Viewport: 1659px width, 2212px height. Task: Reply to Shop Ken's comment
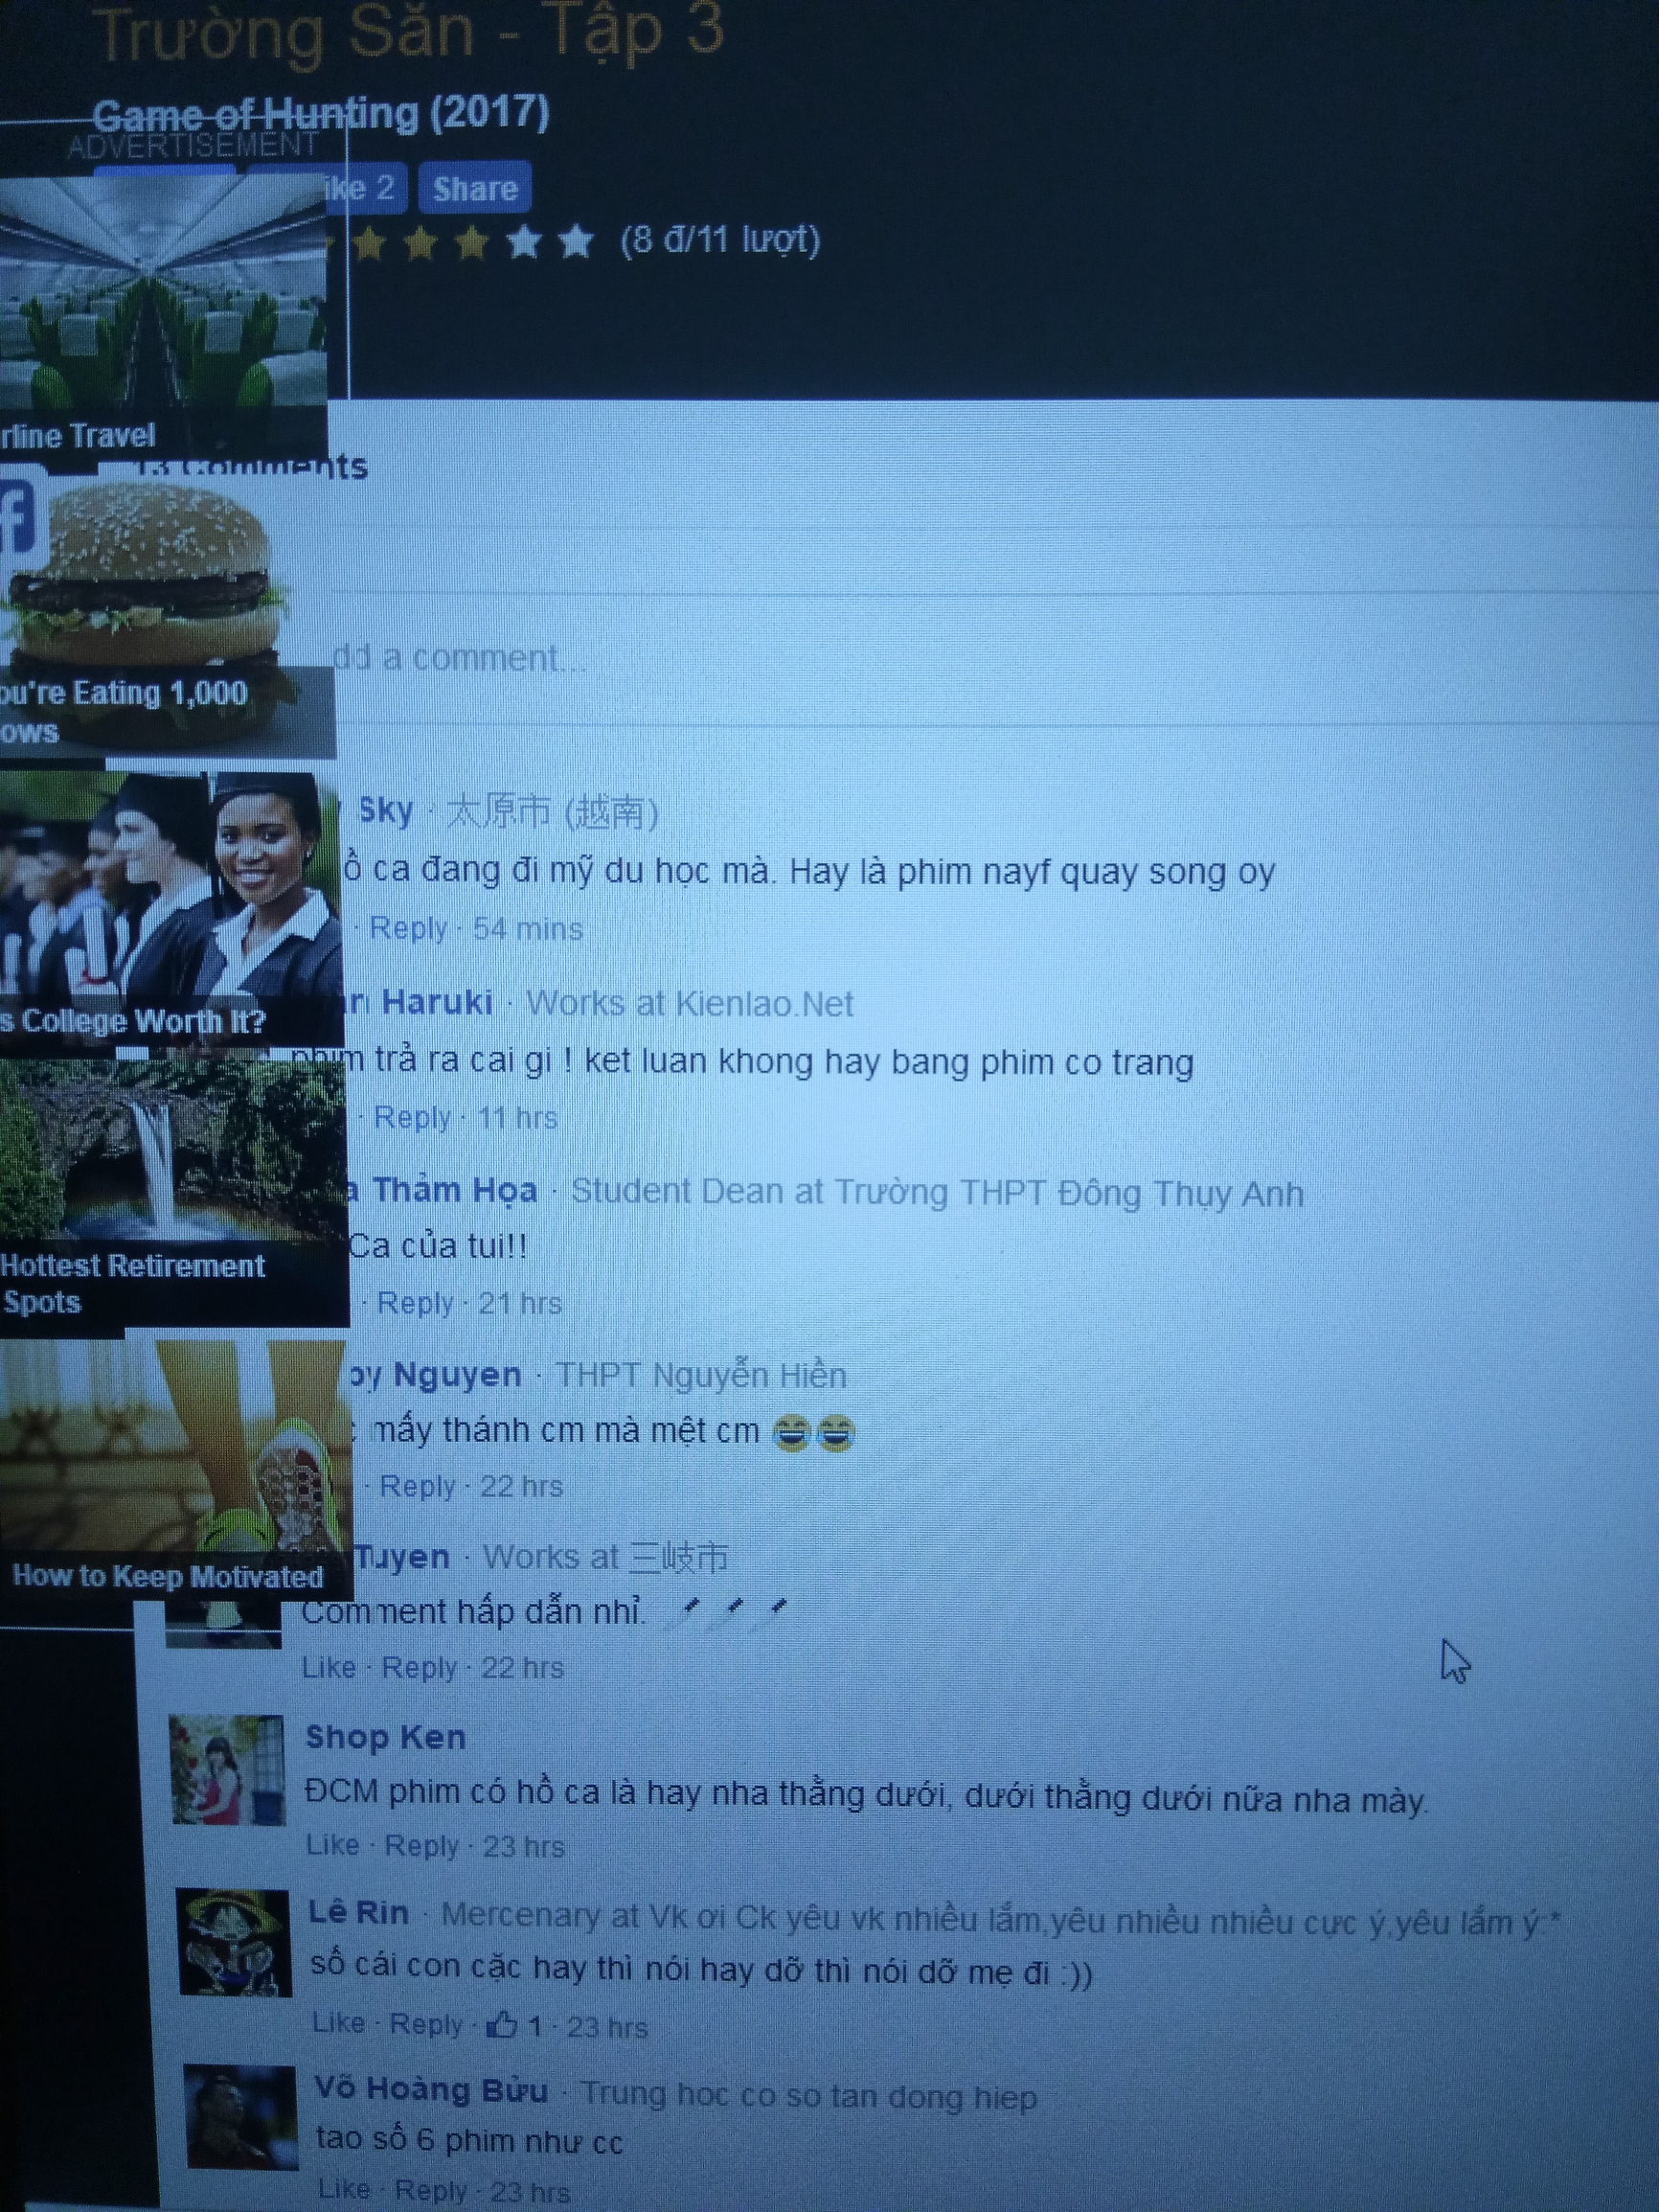[x=423, y=1846]
